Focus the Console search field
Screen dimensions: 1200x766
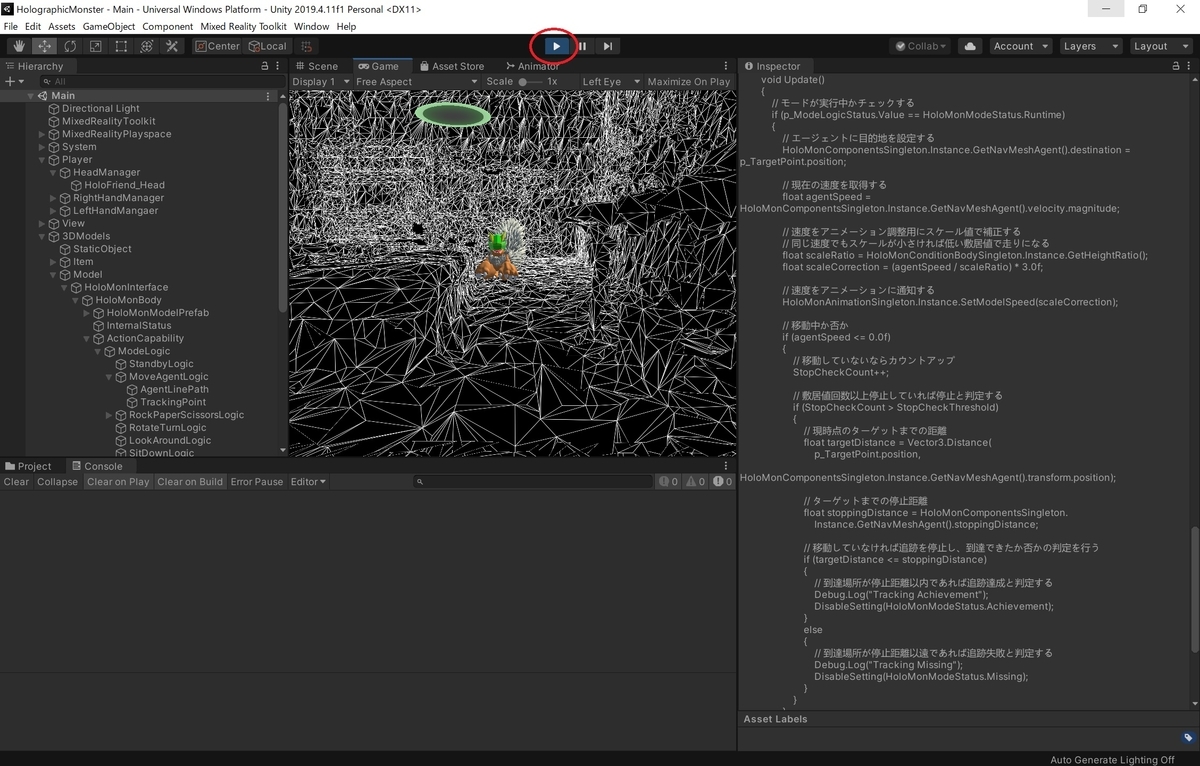(531, 482)
